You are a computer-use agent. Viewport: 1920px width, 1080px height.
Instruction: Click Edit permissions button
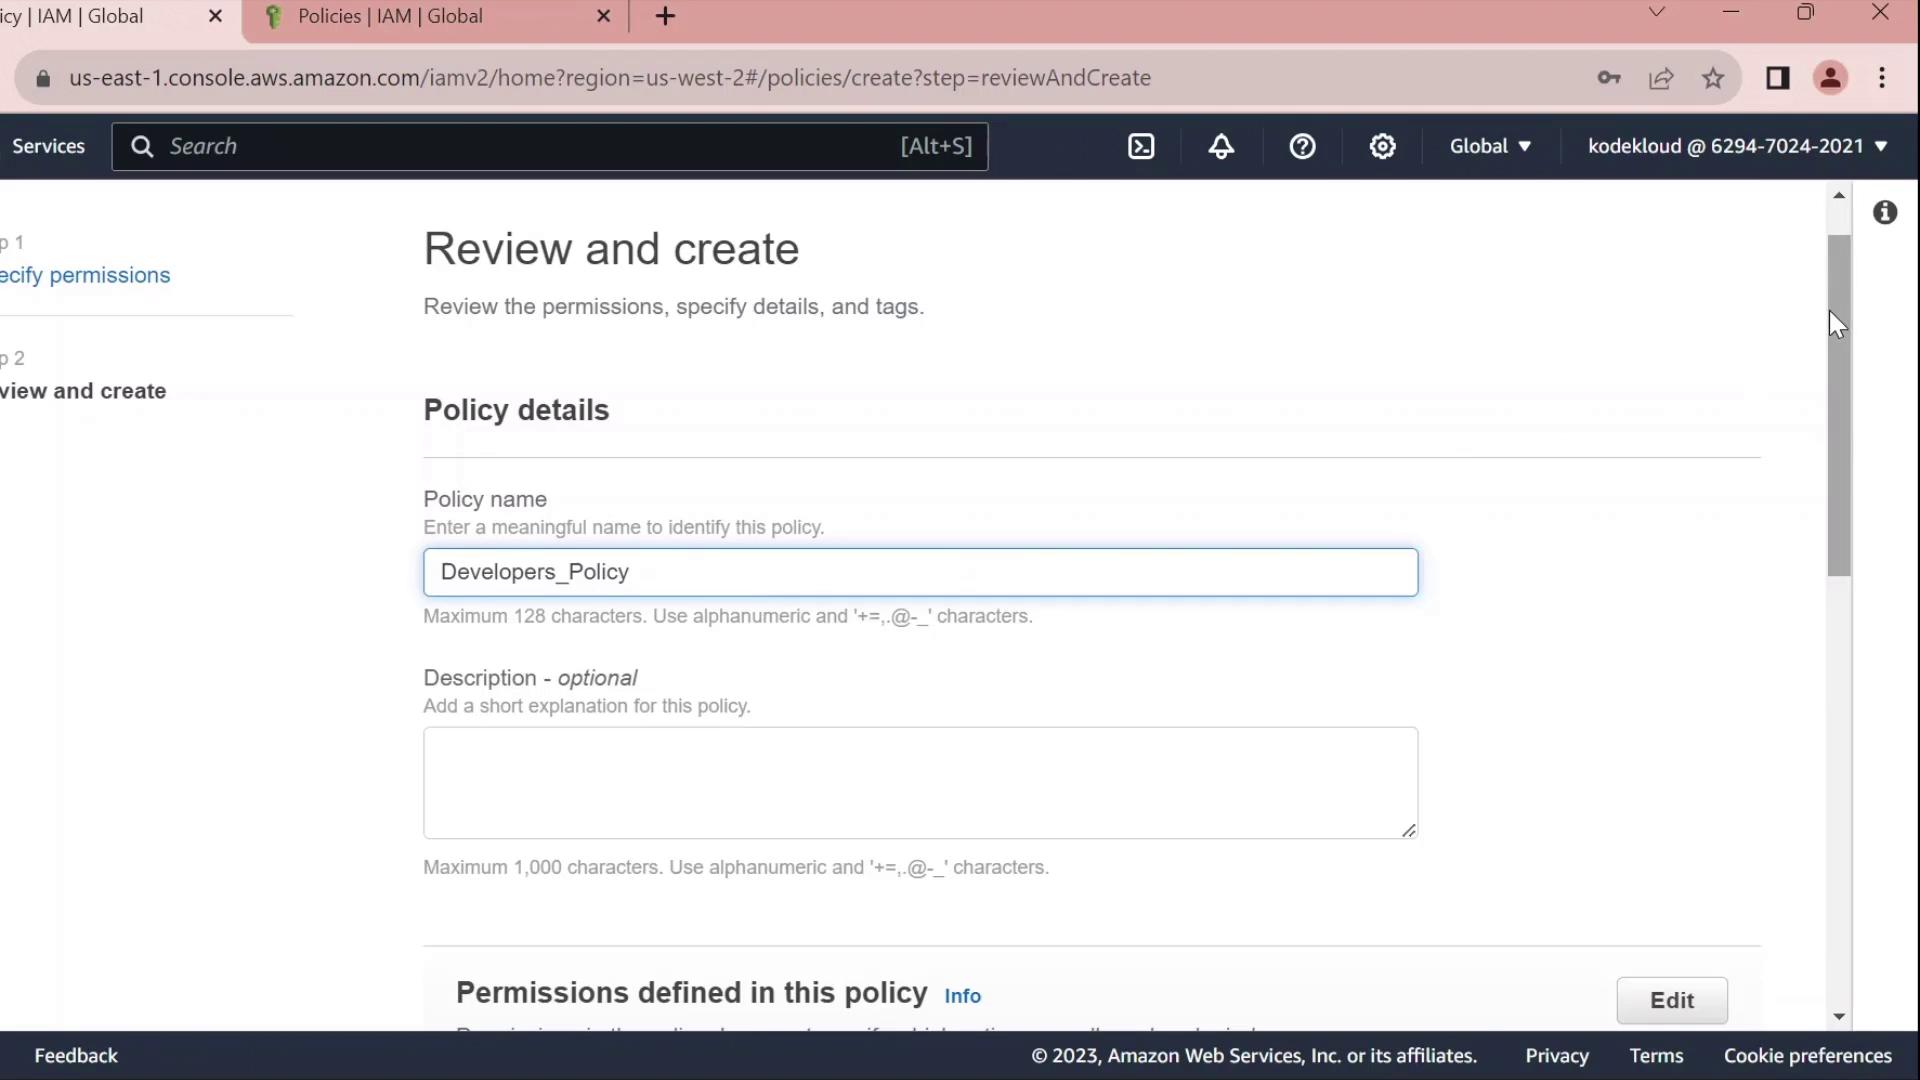pos(1671,1000)
